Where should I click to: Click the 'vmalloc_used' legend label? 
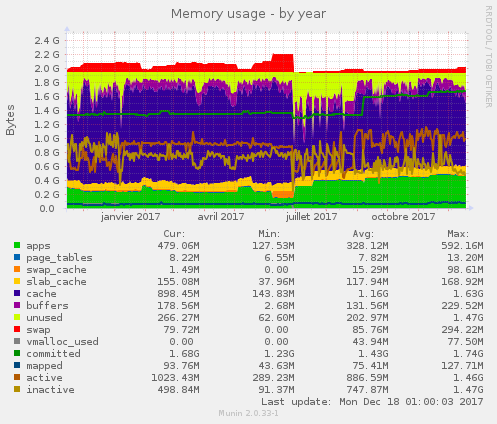[62, 342]
